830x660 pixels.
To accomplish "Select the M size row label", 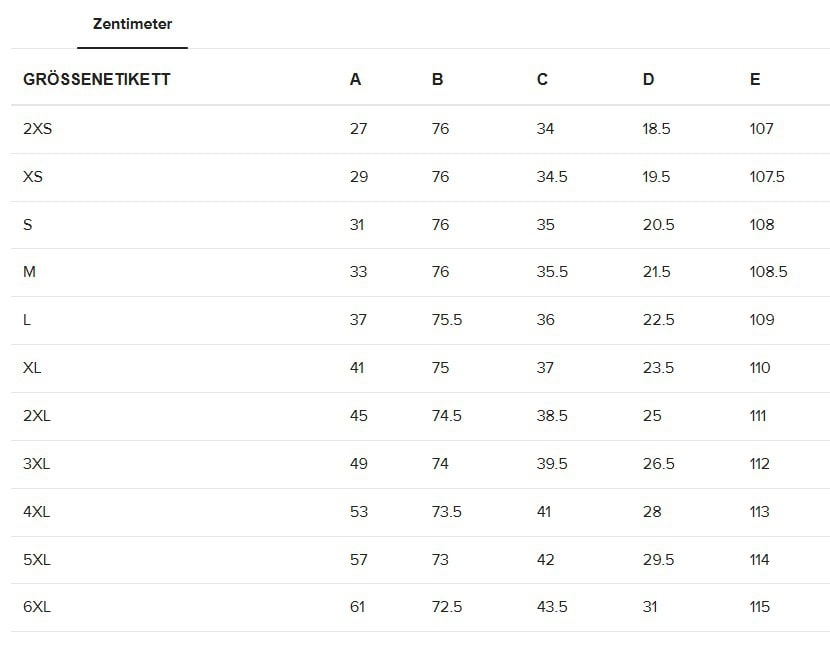I will coord(29,272).
